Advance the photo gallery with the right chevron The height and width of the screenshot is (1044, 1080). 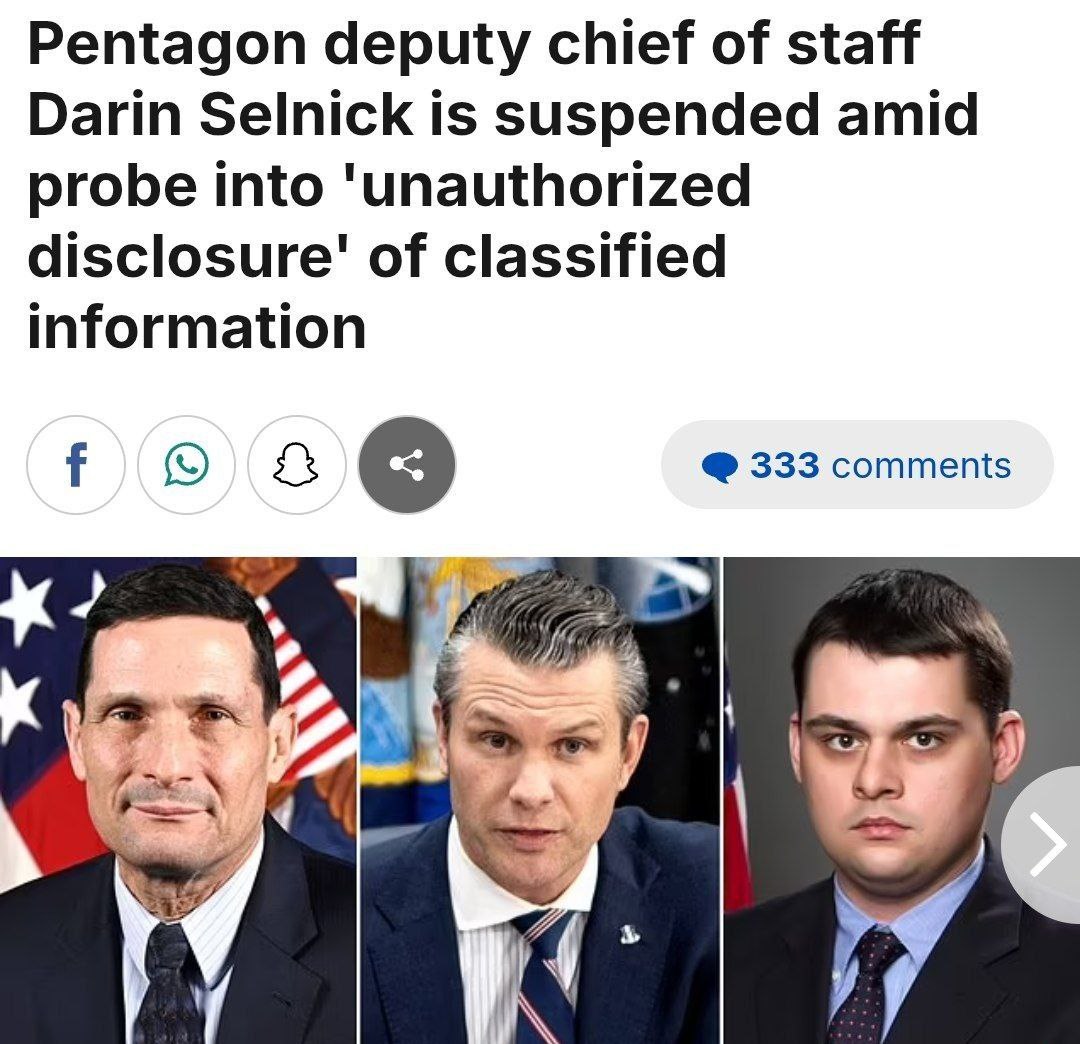[1048, 844]
